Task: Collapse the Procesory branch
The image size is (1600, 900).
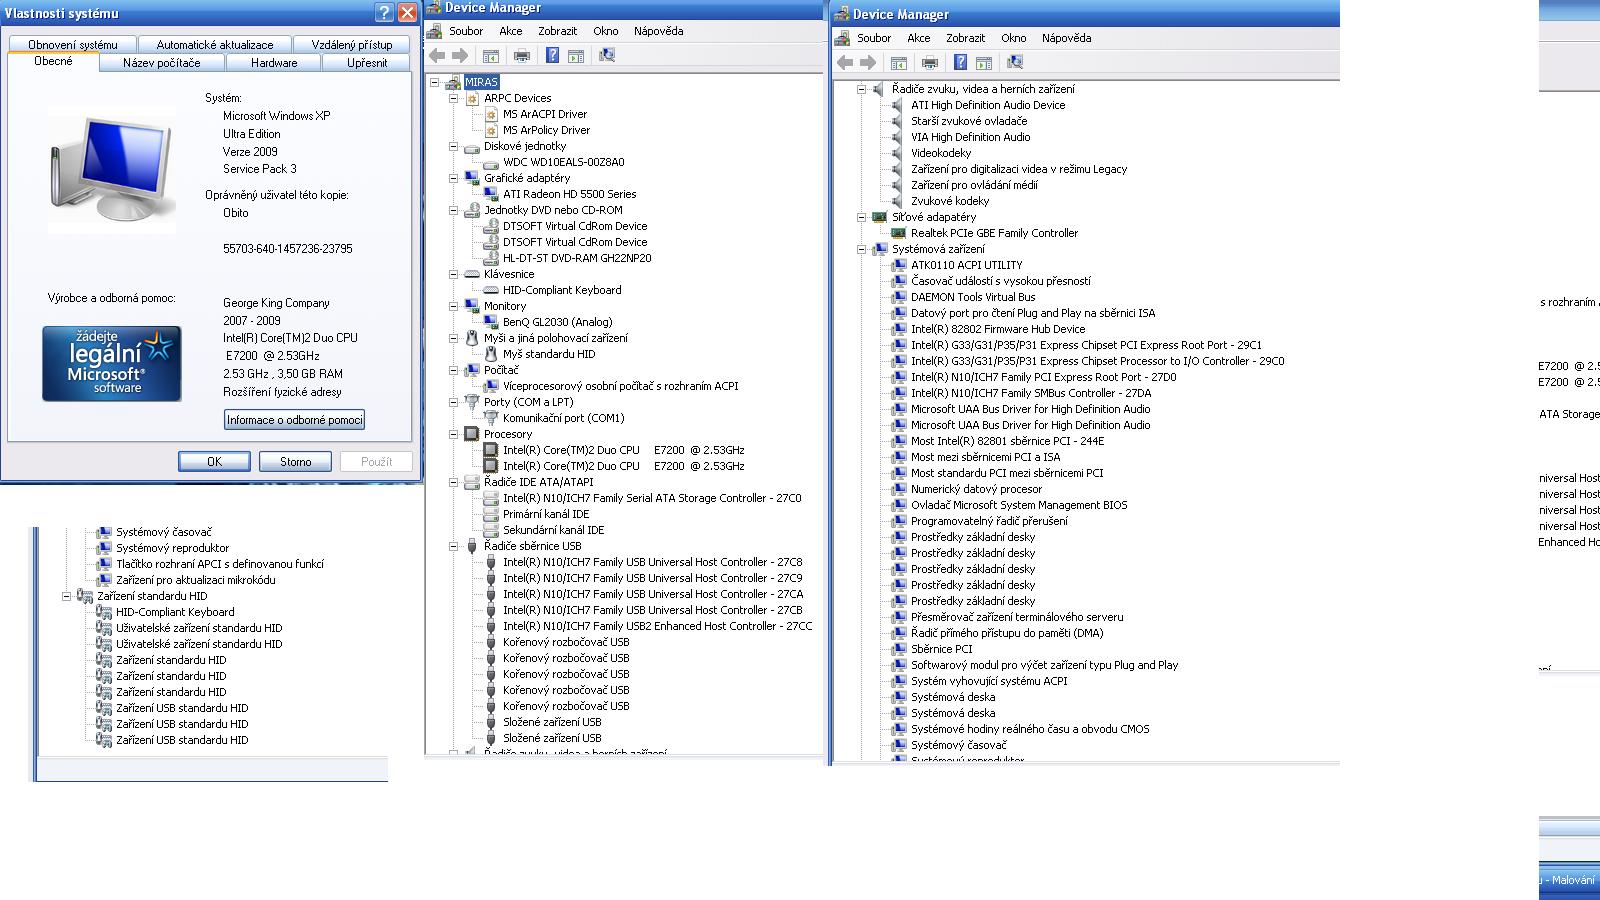Action: [x=454, y=434]
